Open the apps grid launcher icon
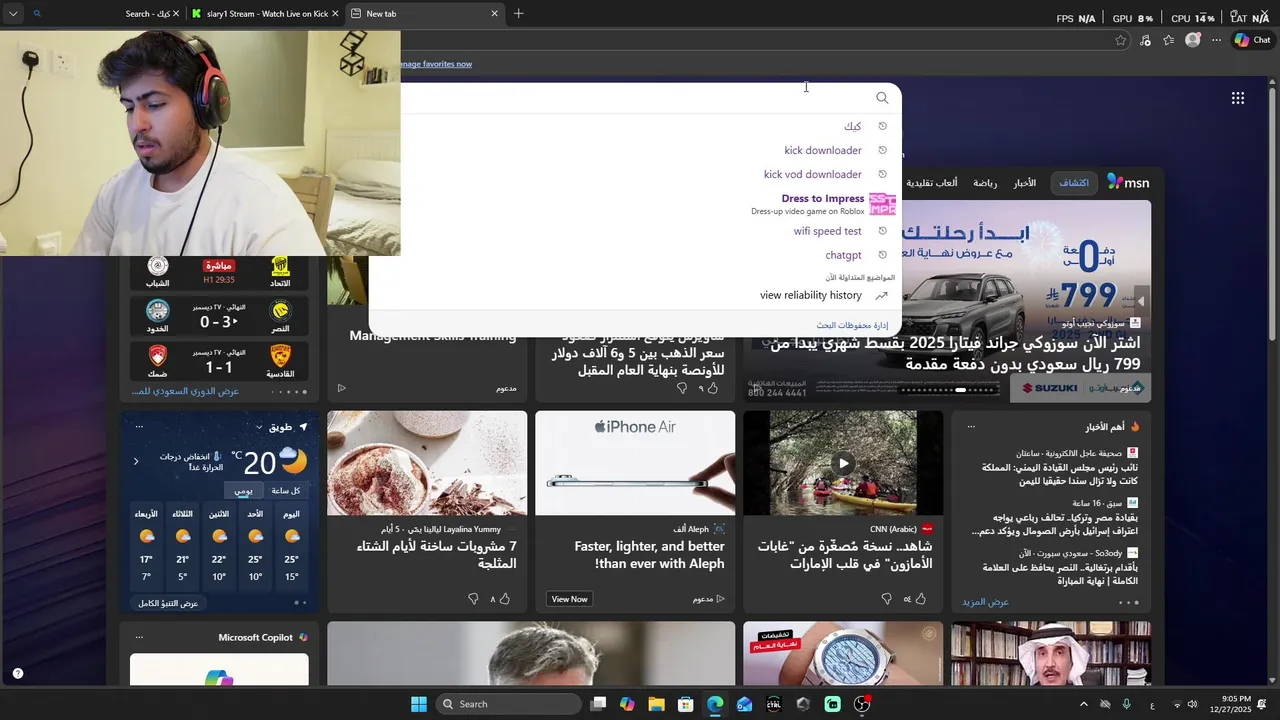The image size is (1280, 720). (1238, 98)
